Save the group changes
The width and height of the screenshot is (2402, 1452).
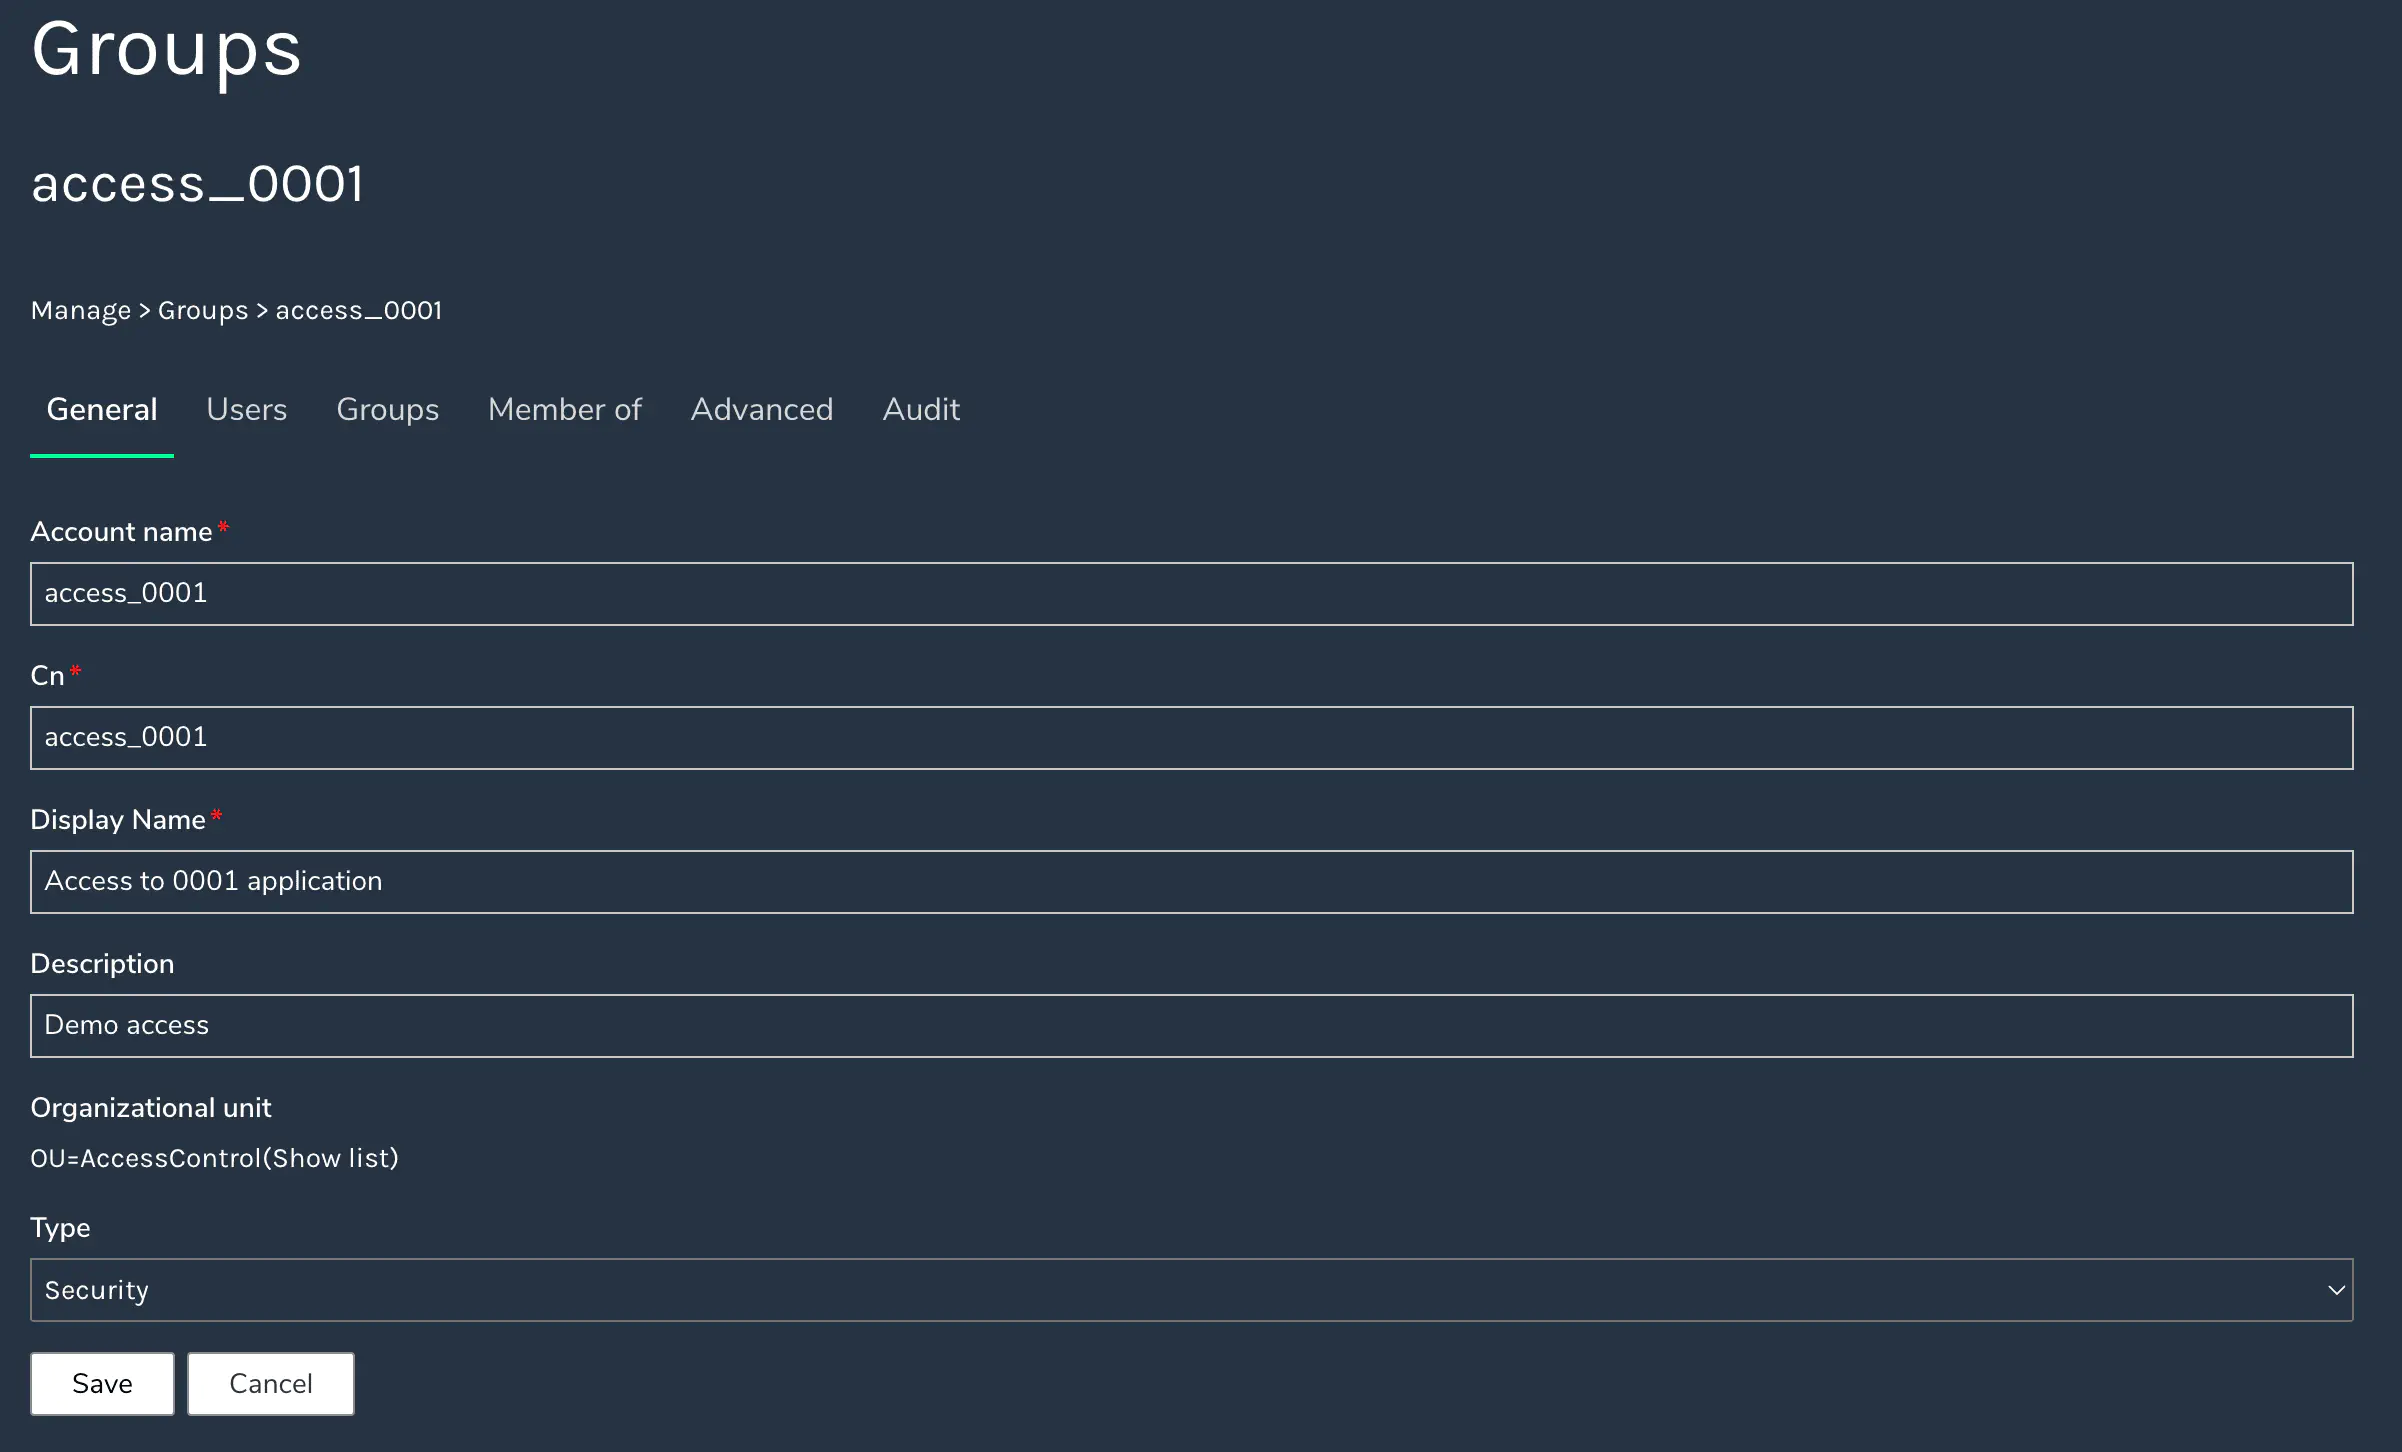tap(101, 1383)
